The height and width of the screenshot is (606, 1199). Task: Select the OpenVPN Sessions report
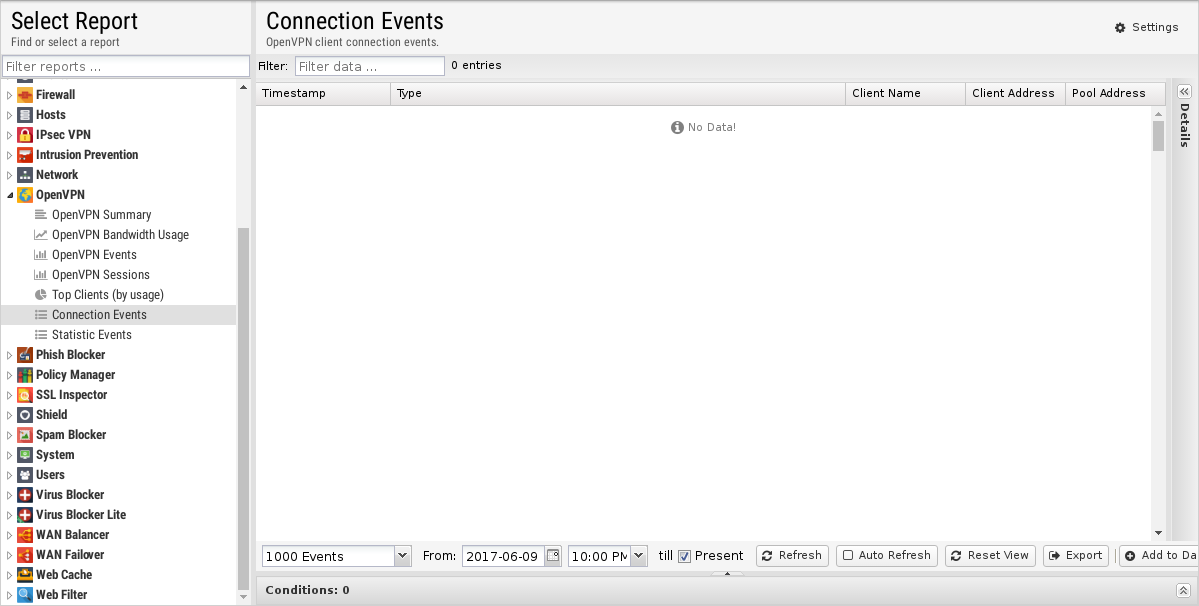[101, 274]
